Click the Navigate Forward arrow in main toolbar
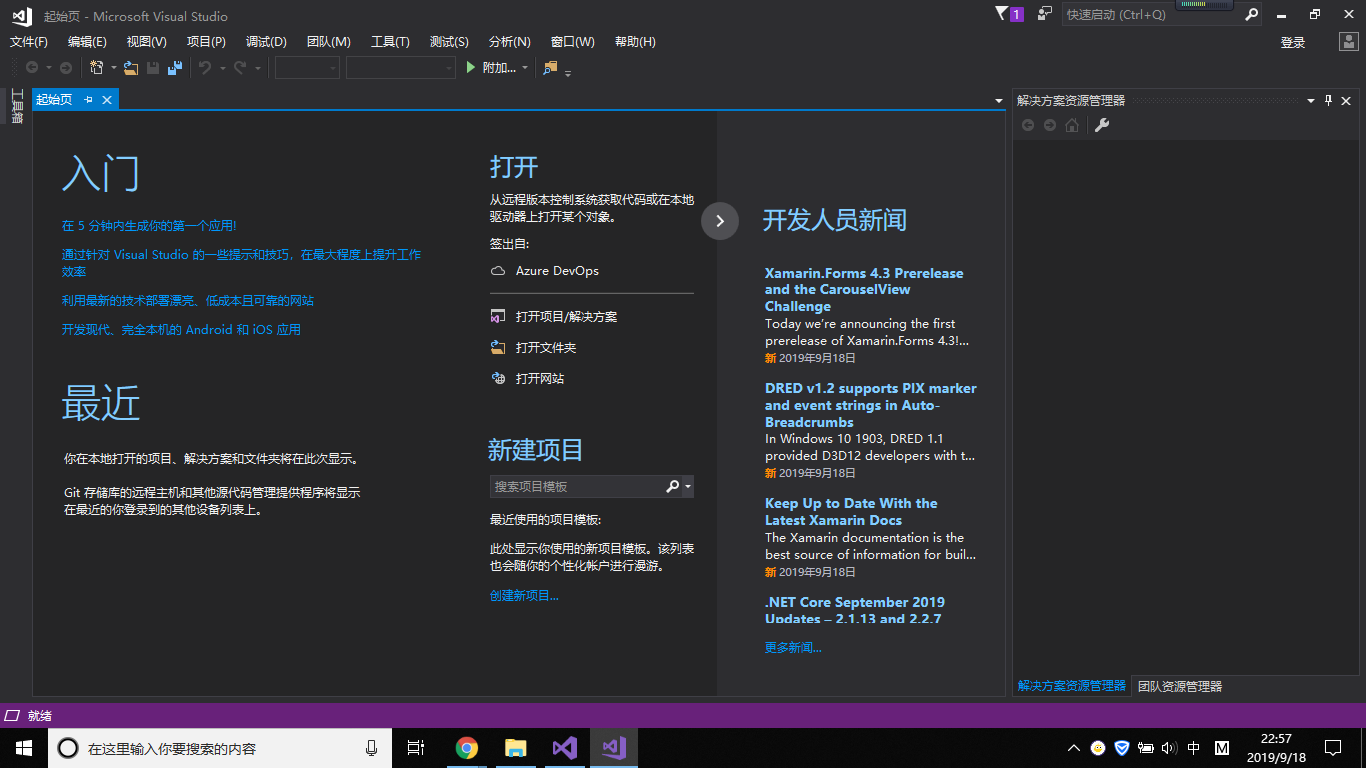The image size is (1366, 768). [66, 68]
